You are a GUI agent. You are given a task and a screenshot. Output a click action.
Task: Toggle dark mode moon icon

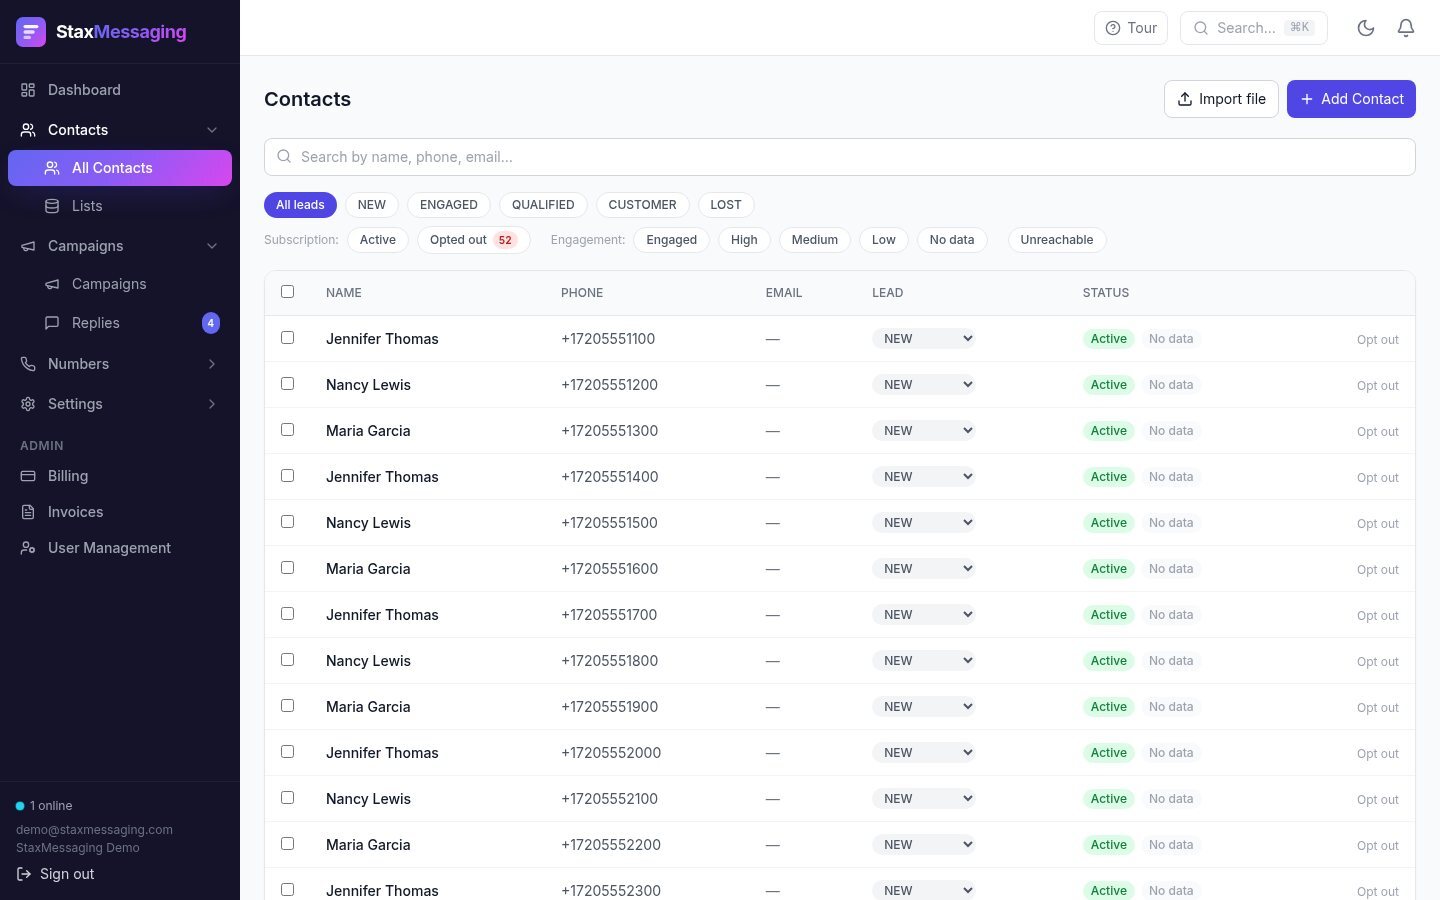click(1366, 28)
